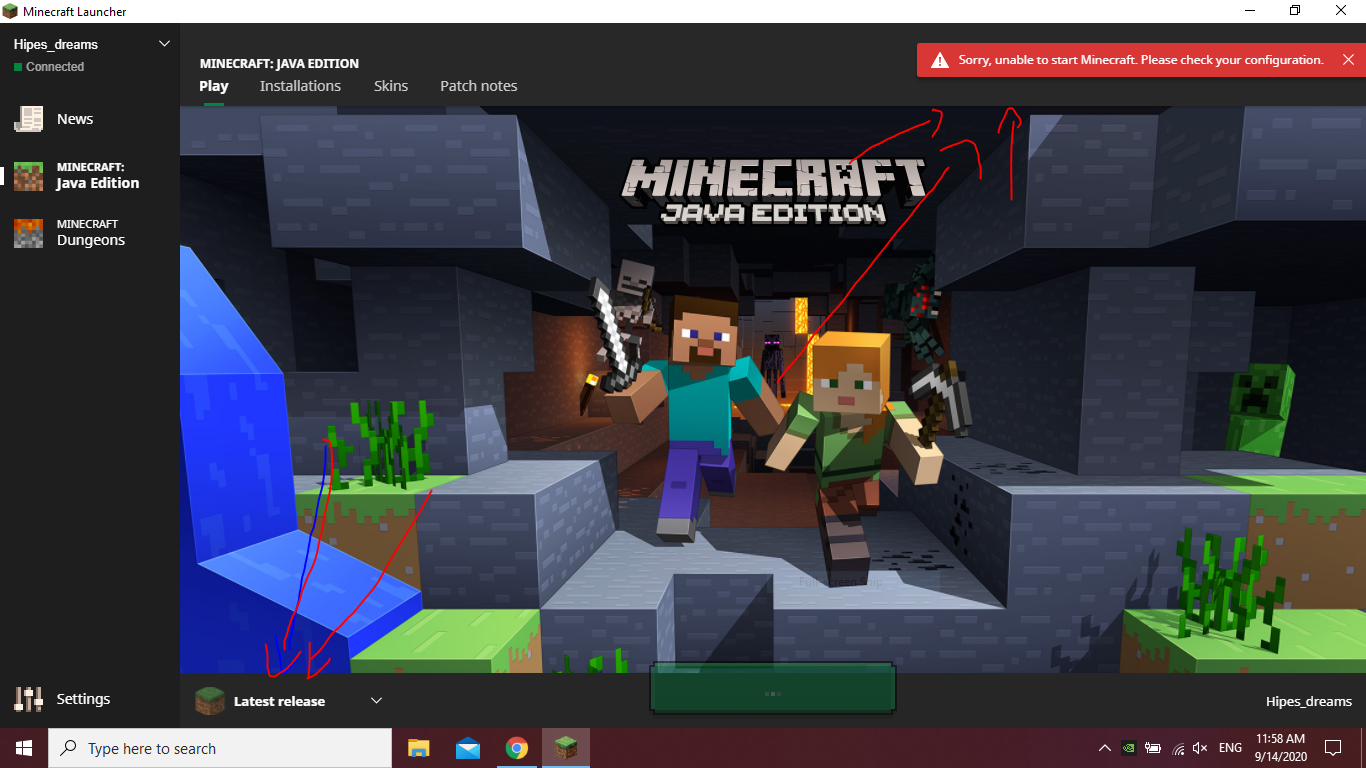Open the Patch notes tab

(479, 86)
